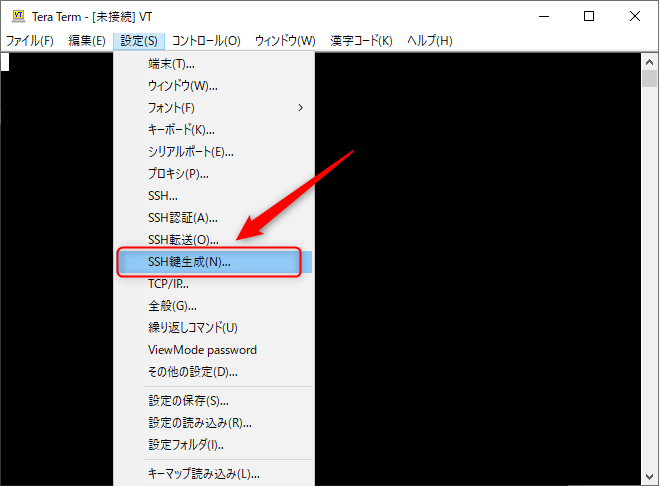This screenshot has width=659, height=486.
Task: Select キーマップ読み込み(L)... item
Action: 203,473
